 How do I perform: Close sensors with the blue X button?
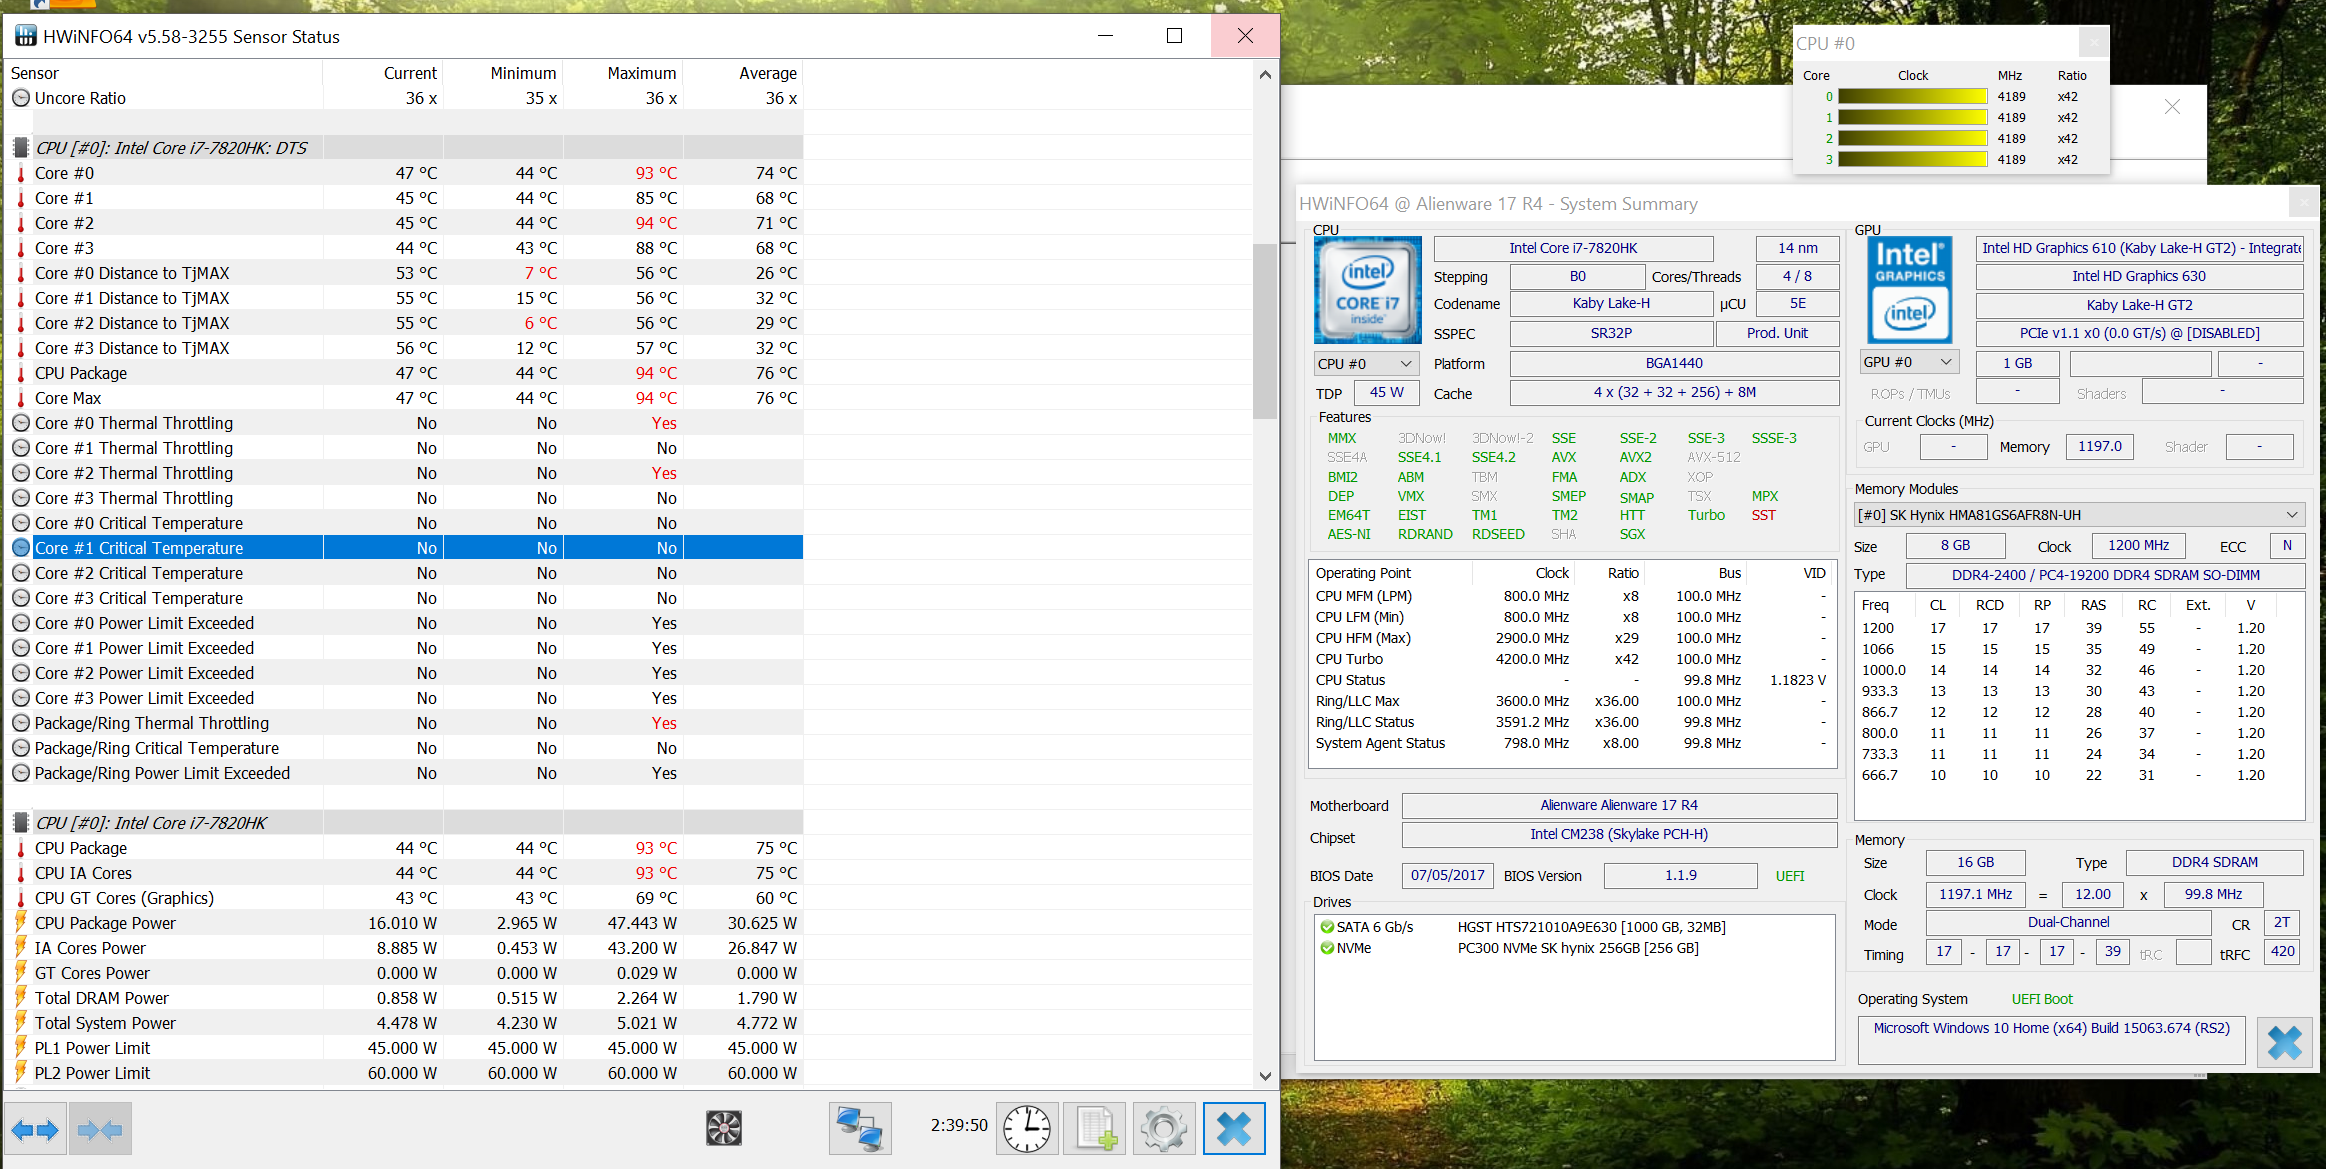1234,1129
